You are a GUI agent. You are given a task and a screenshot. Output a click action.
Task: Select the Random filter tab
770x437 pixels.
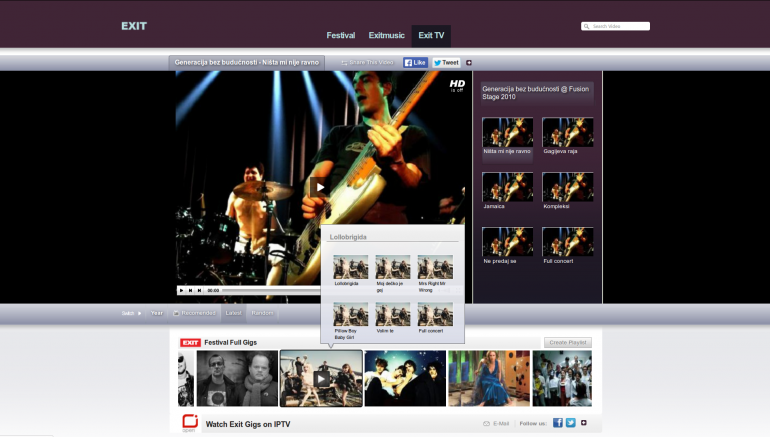[x=262, y=313]
